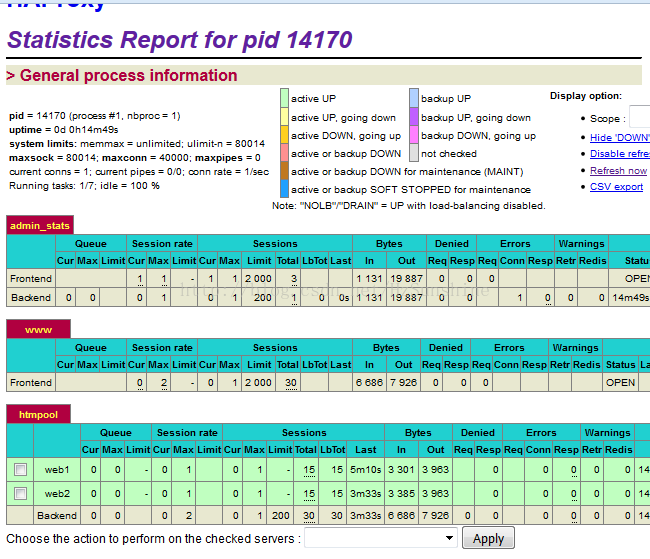Check the web2 server checkbox
Image resolution: width=650 pixels, height=559 pixels.
20,493
